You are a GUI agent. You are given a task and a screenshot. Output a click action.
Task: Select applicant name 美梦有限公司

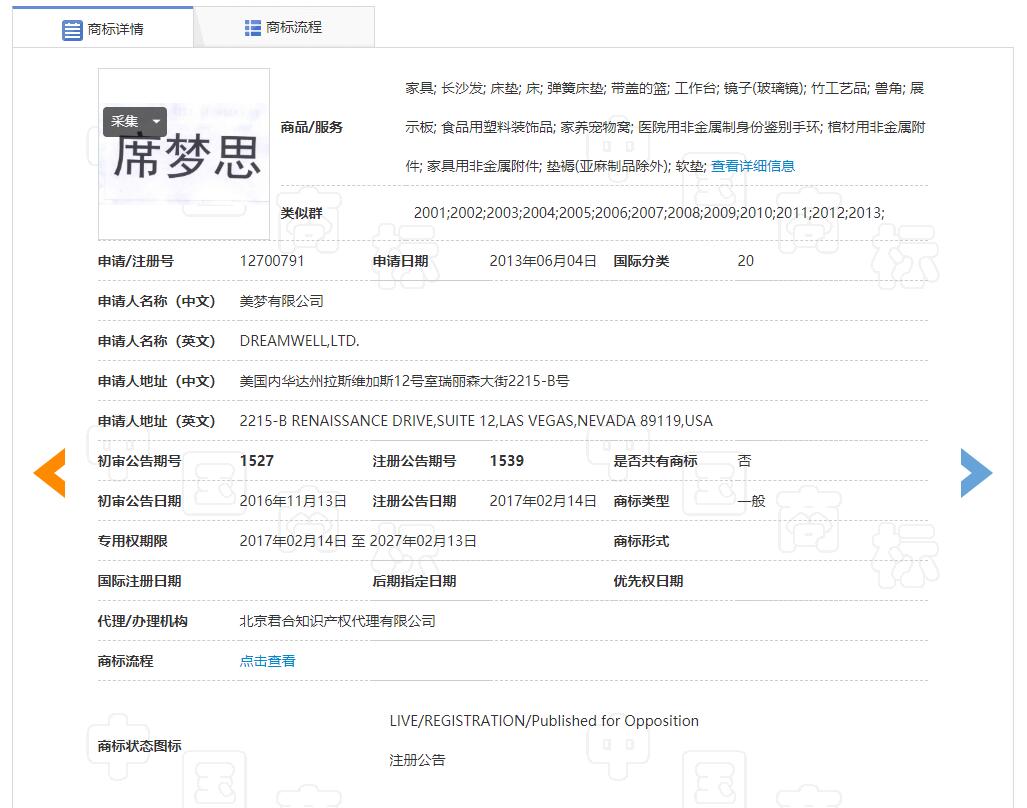[282, 301]
